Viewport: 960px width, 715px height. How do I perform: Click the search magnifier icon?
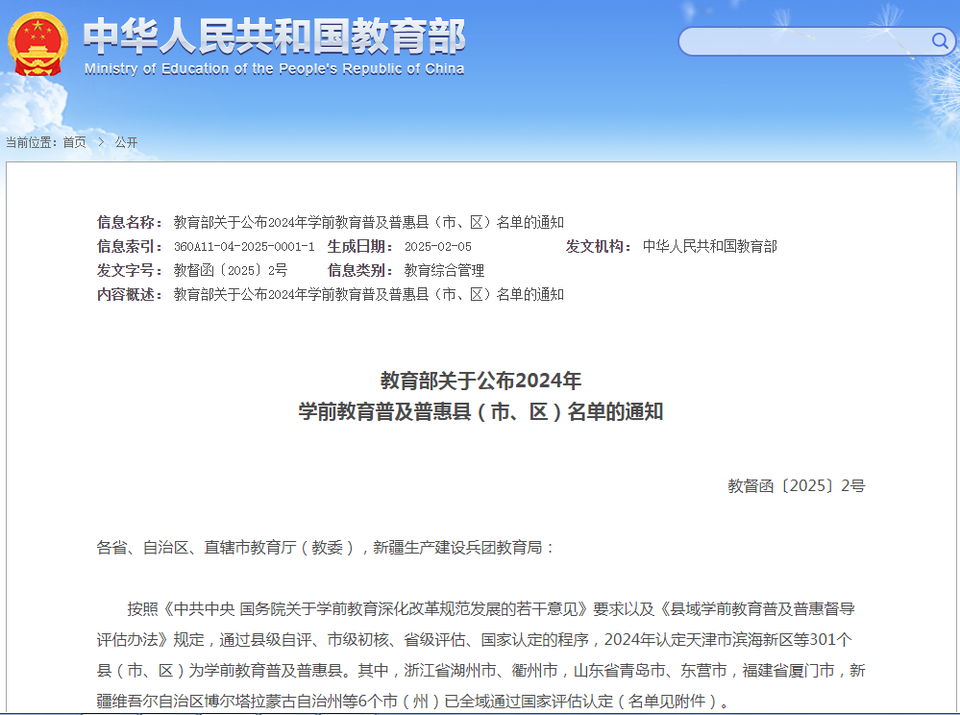click(940, 41)
